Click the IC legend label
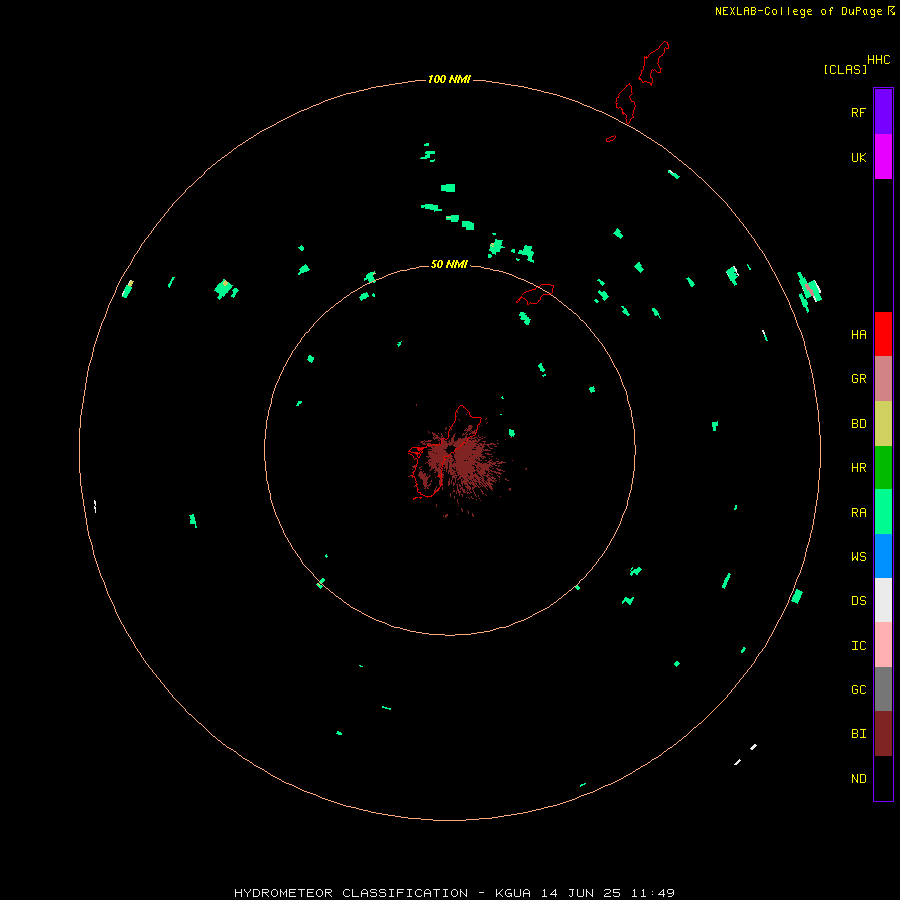 point(858,646)
